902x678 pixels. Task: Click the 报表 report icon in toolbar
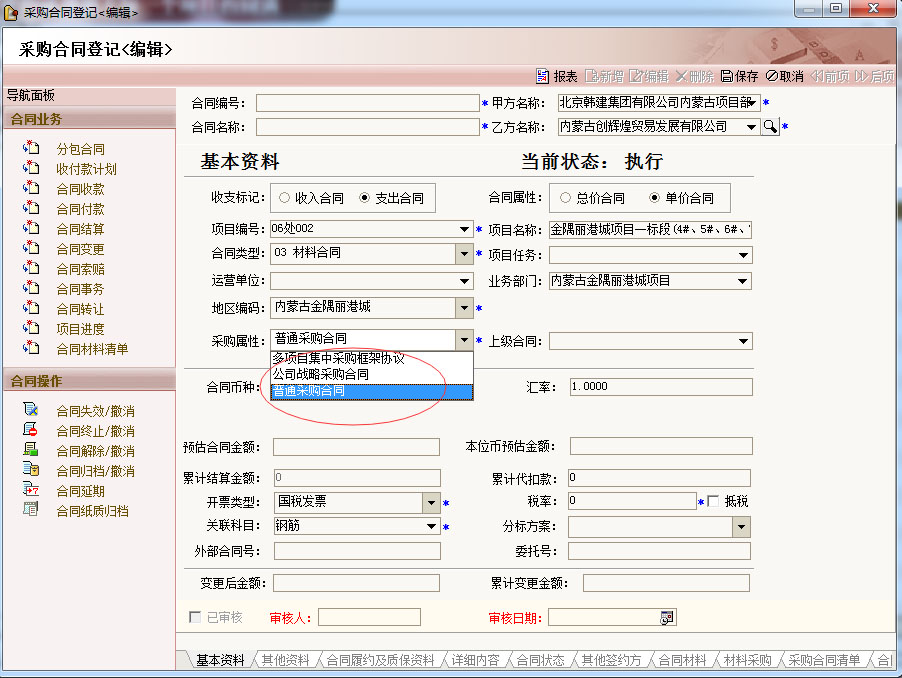tap(542, 76)
